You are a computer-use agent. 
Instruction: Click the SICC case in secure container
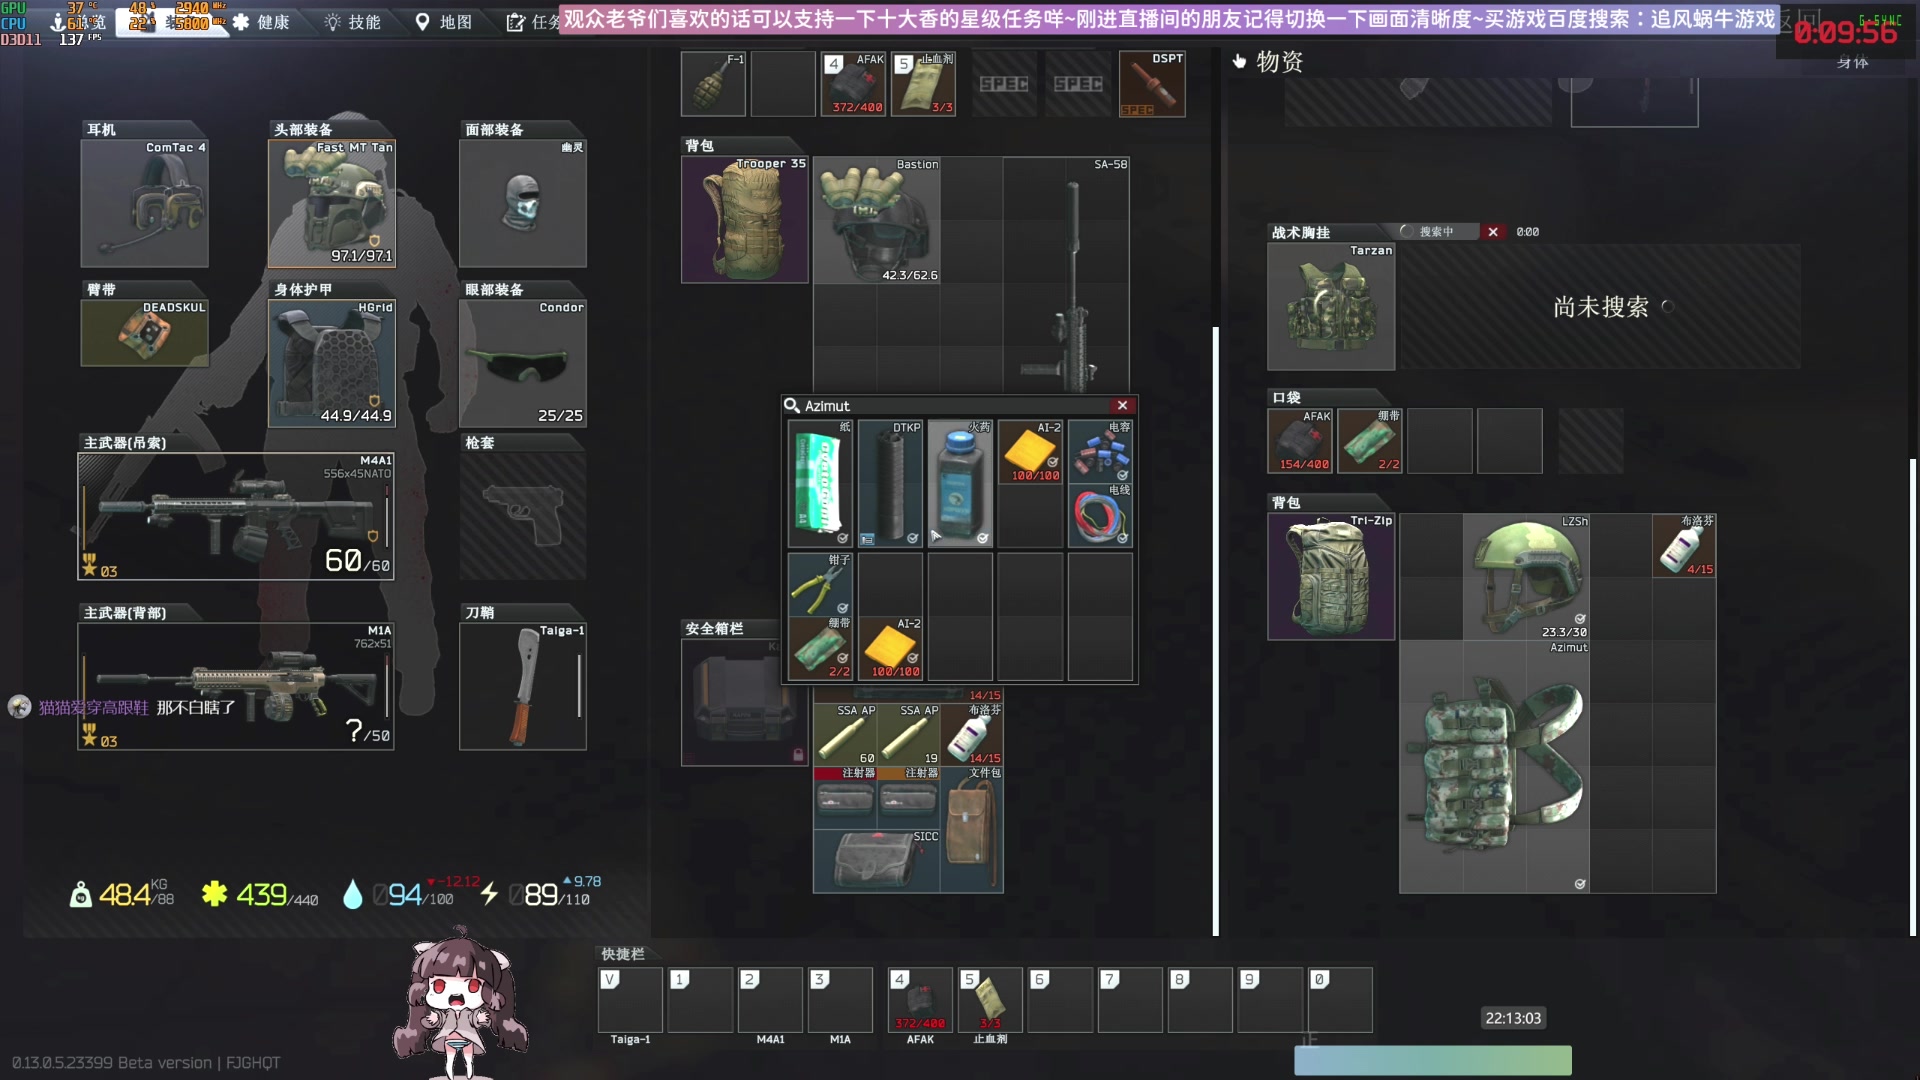coord(877,860)
